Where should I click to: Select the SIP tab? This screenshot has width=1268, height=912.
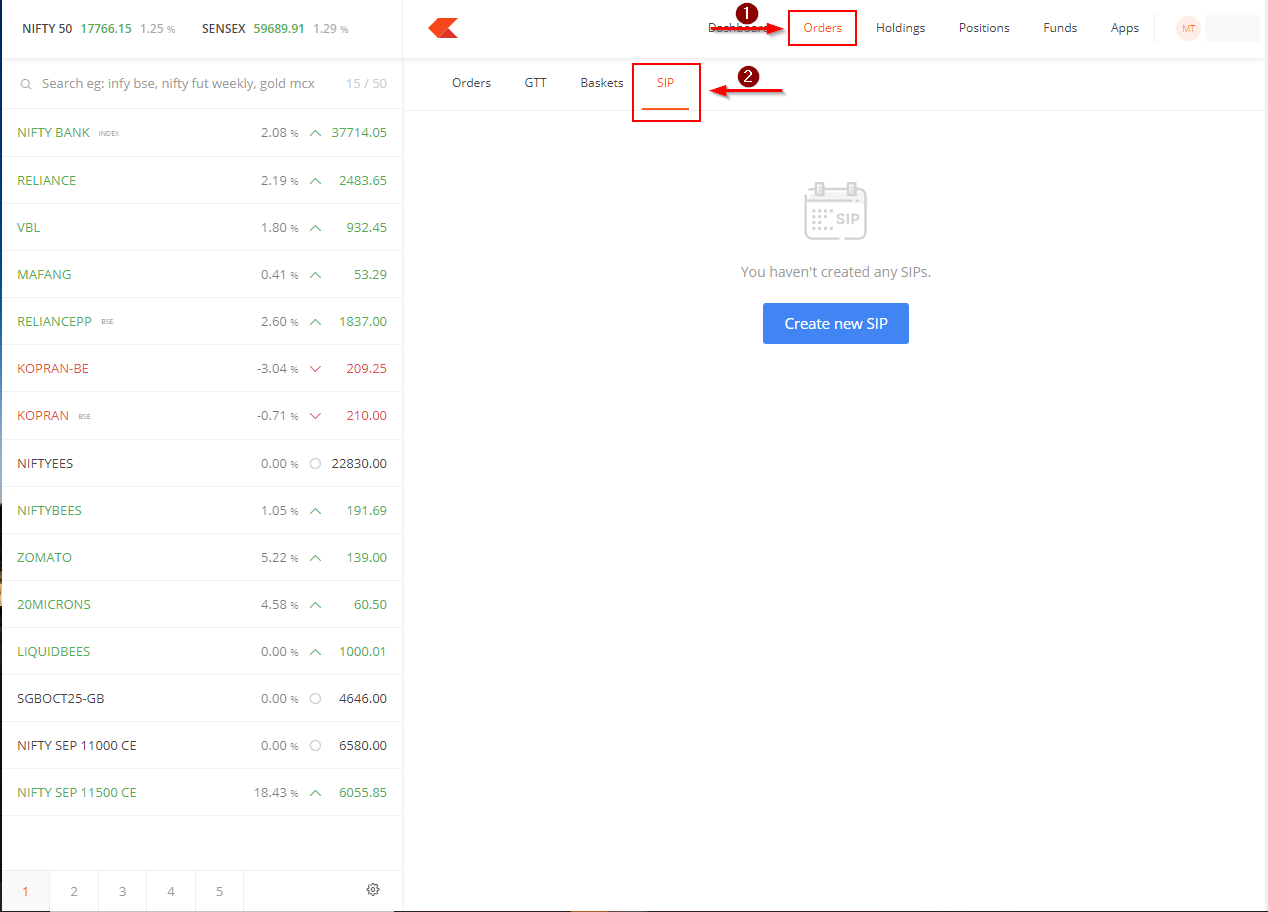665,83
